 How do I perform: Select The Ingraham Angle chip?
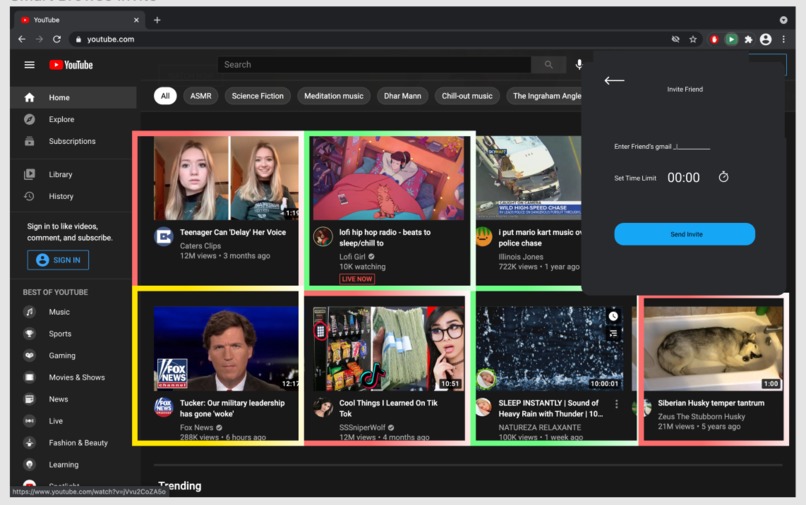pyautogui.click(x=546, y=96)
